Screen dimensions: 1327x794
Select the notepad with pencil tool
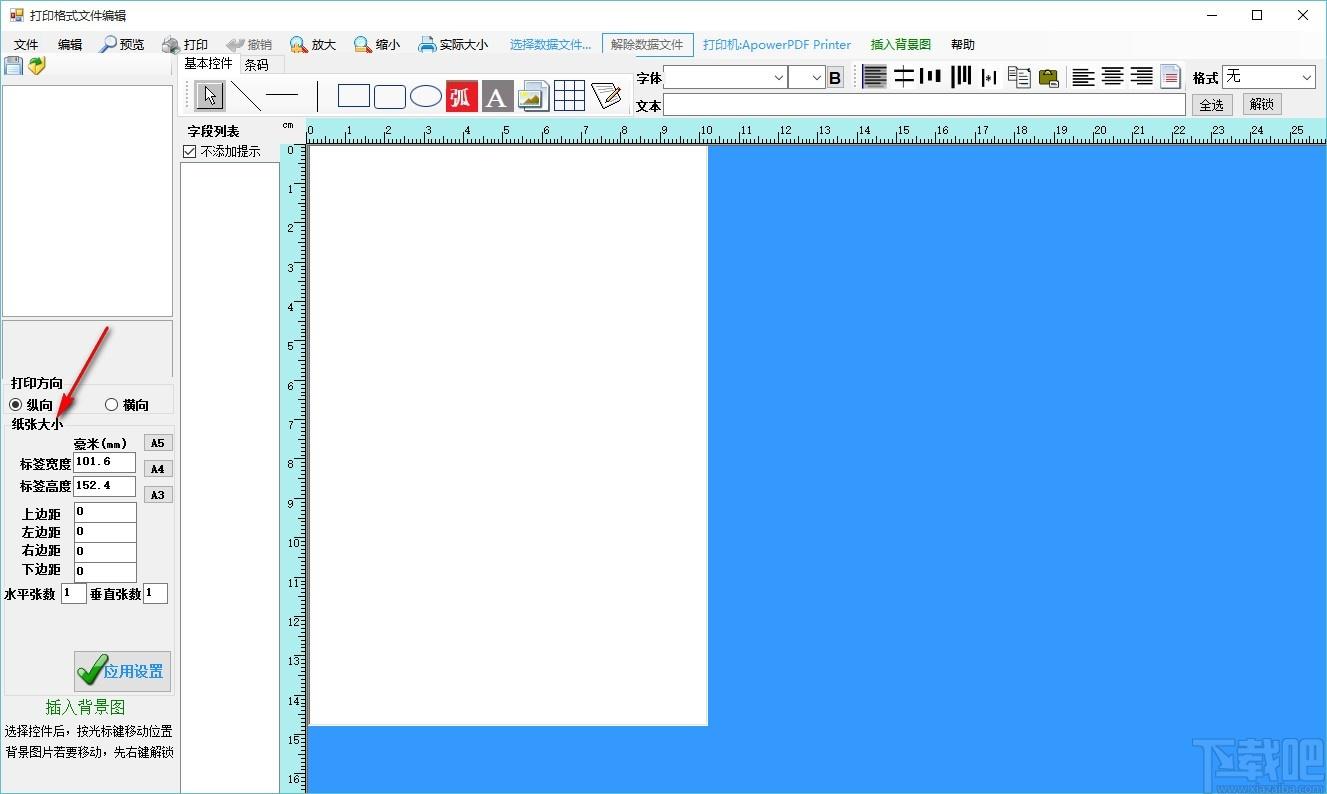[606, 96]
